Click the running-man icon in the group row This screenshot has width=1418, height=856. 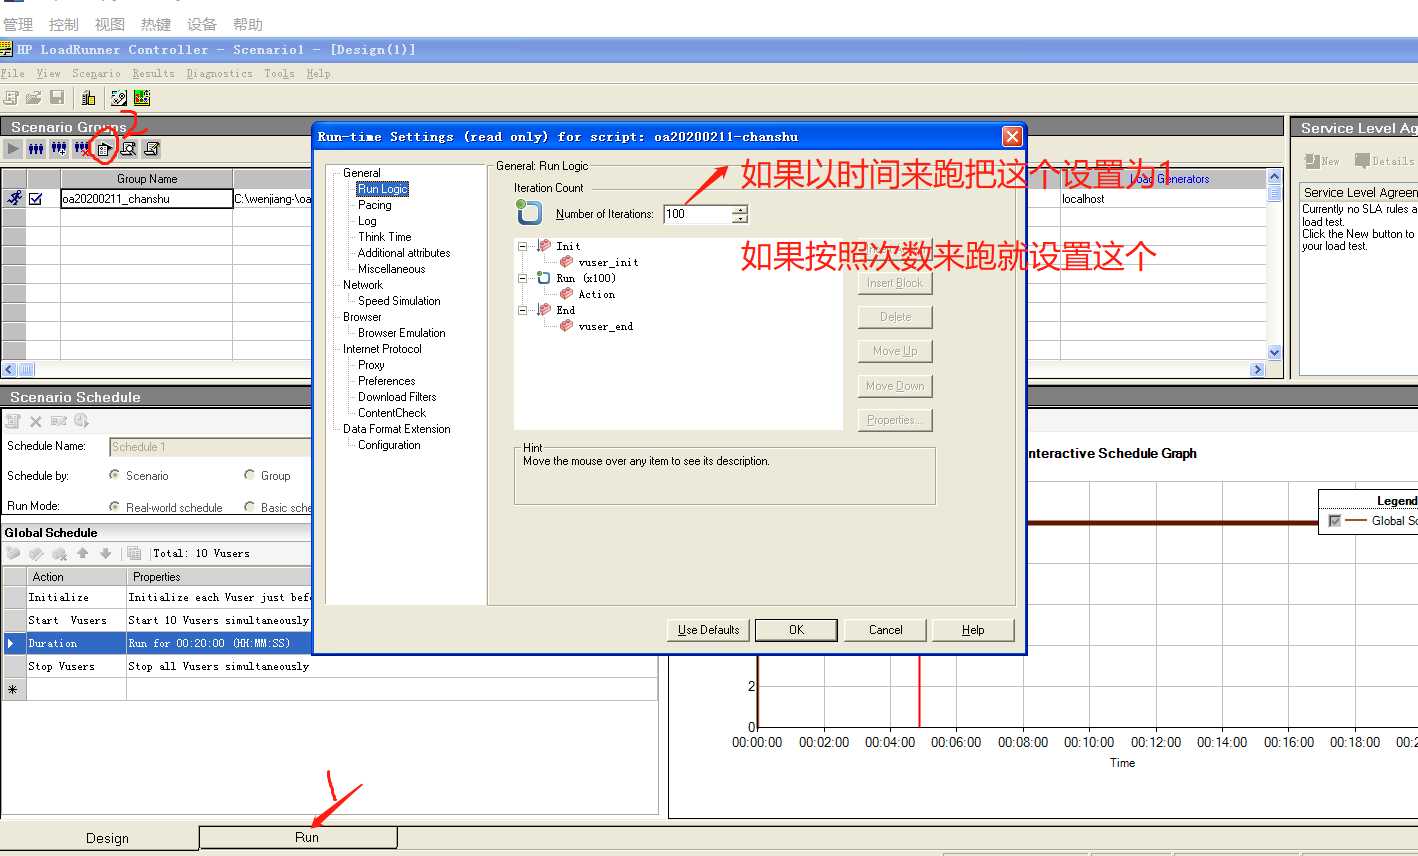(x=14, y=198)
